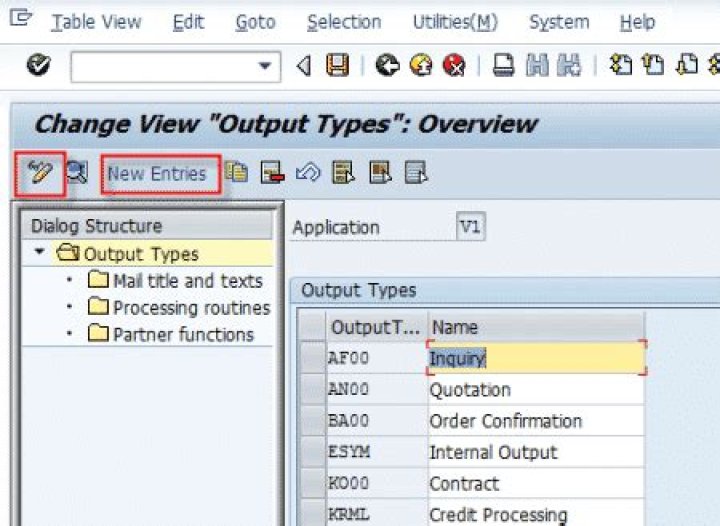
Task: Click the New Entries button
Action: coord(157,174)
